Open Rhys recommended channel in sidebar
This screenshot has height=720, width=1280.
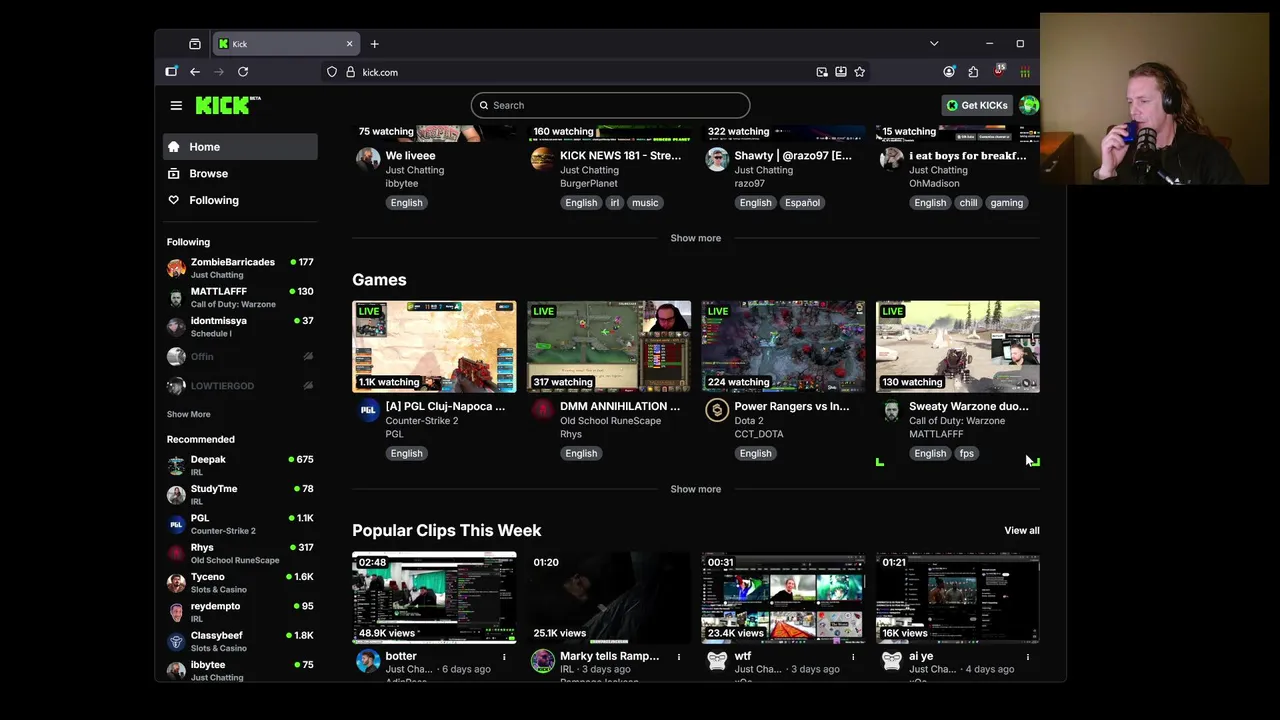pos(240,553)
